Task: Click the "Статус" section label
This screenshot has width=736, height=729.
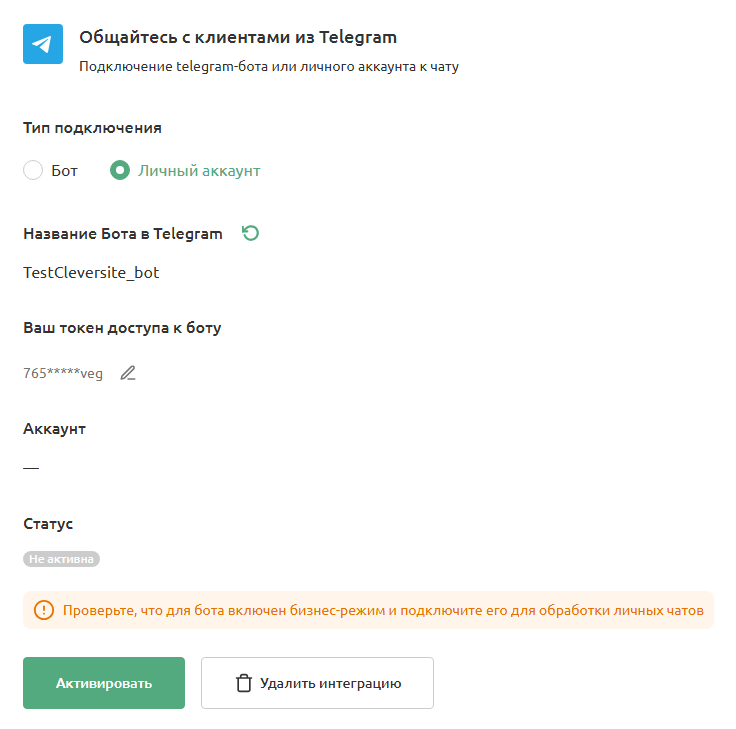Action: (x=48, y=523)
